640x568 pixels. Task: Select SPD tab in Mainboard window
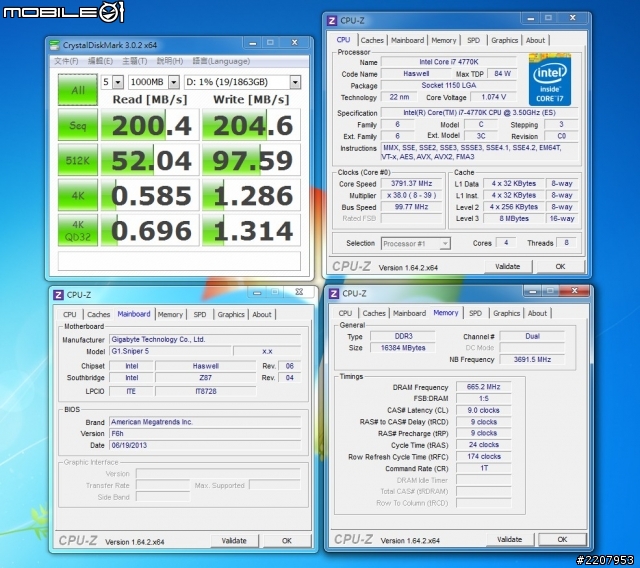[200, 315]
